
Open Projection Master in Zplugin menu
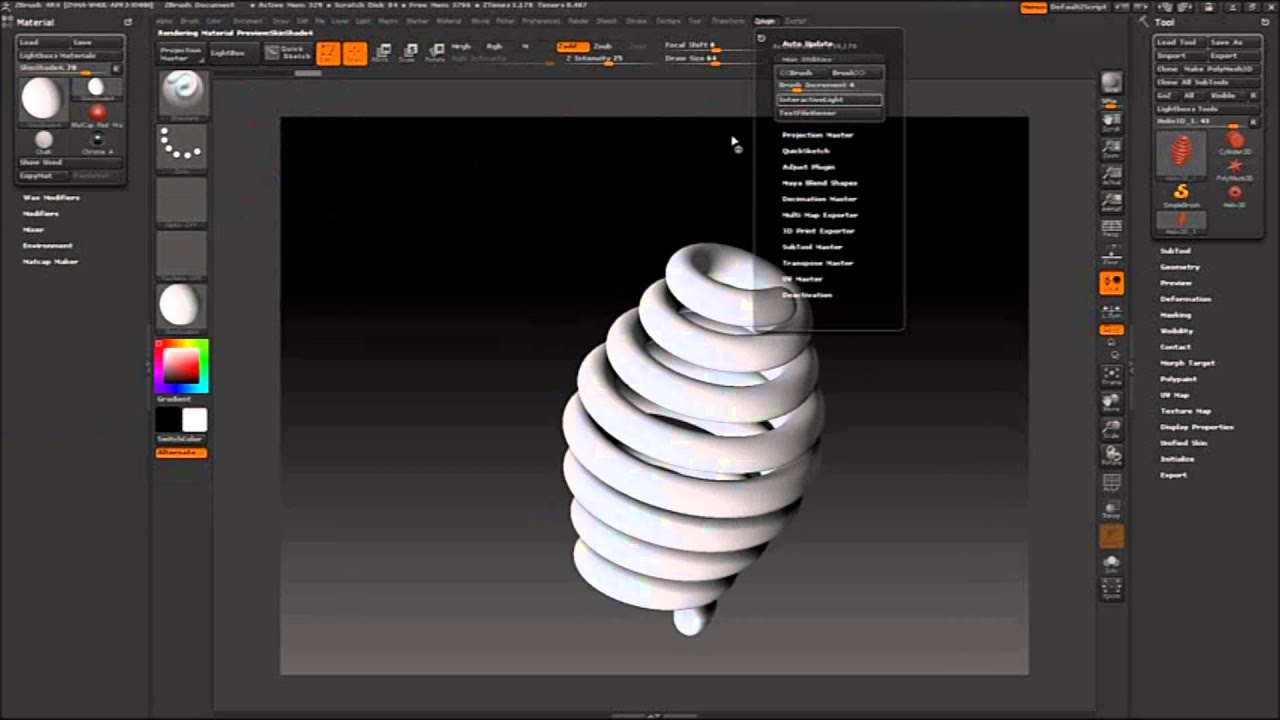818,135
